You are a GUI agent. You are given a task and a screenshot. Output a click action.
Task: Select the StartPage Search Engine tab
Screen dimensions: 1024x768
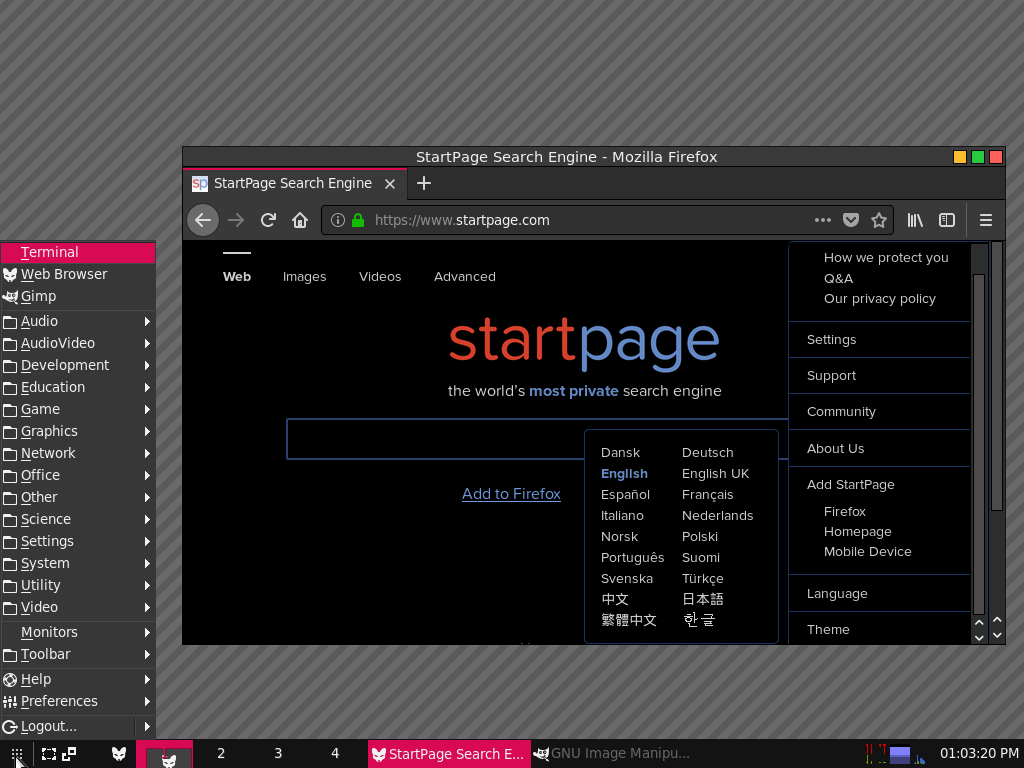[295, 184]
